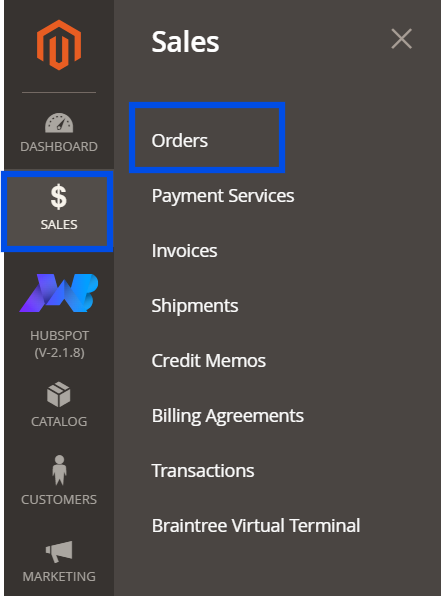Open Credit Memos

coord(209,361)
